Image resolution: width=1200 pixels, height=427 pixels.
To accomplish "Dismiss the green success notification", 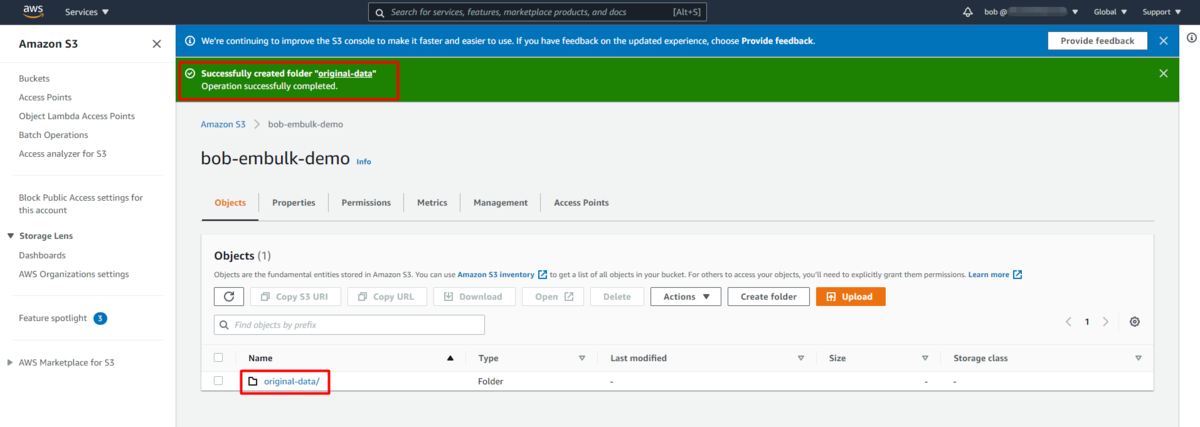I will pyautogui.click(x=1163, y=73).
